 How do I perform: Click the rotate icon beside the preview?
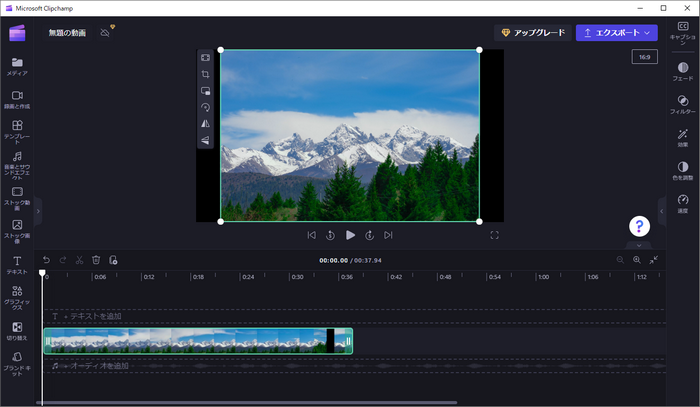[205, 107]
